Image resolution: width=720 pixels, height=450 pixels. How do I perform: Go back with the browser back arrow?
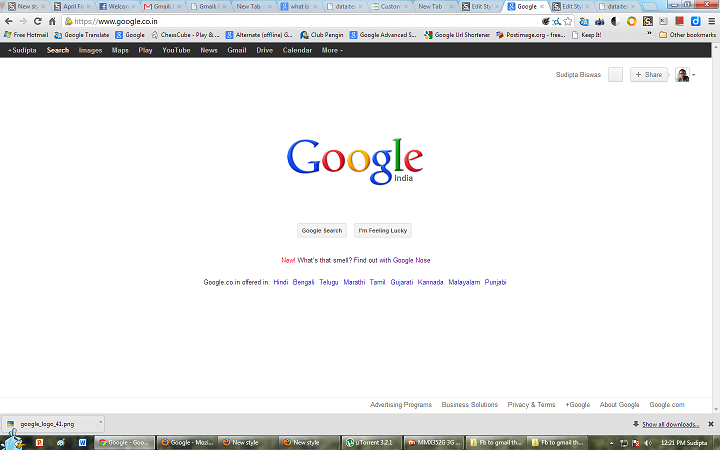coord(9,21)
